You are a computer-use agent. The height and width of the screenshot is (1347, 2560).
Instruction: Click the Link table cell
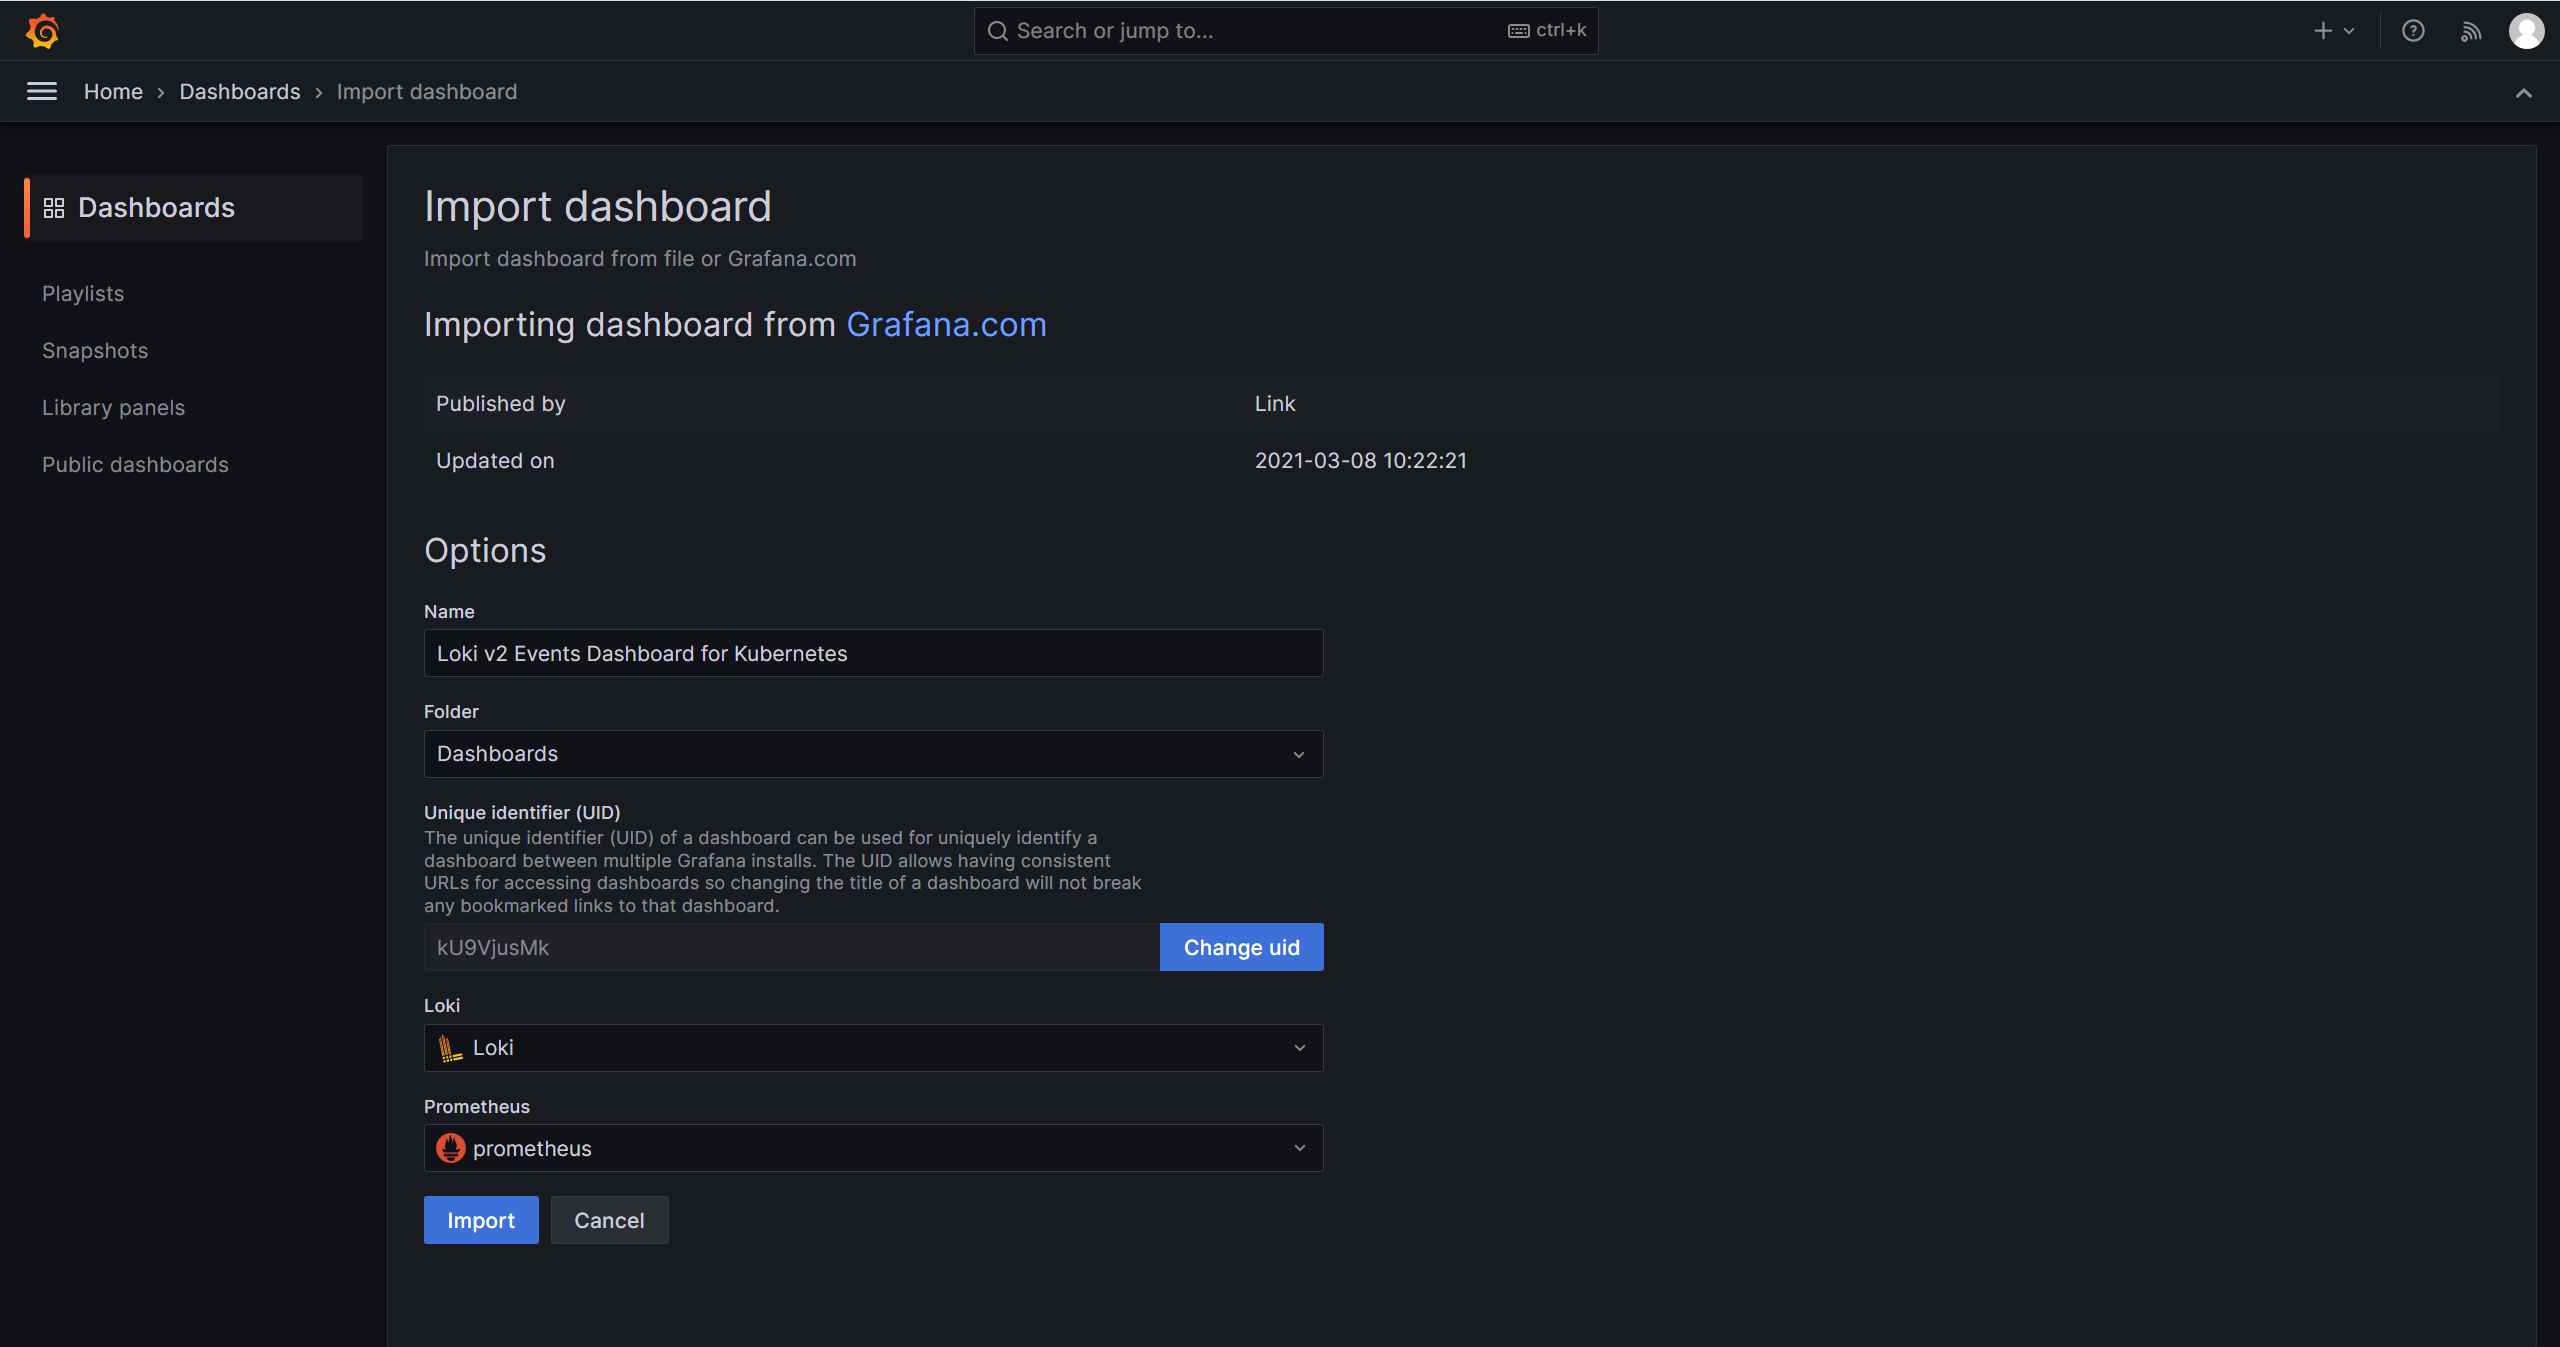click(1275, 404)
